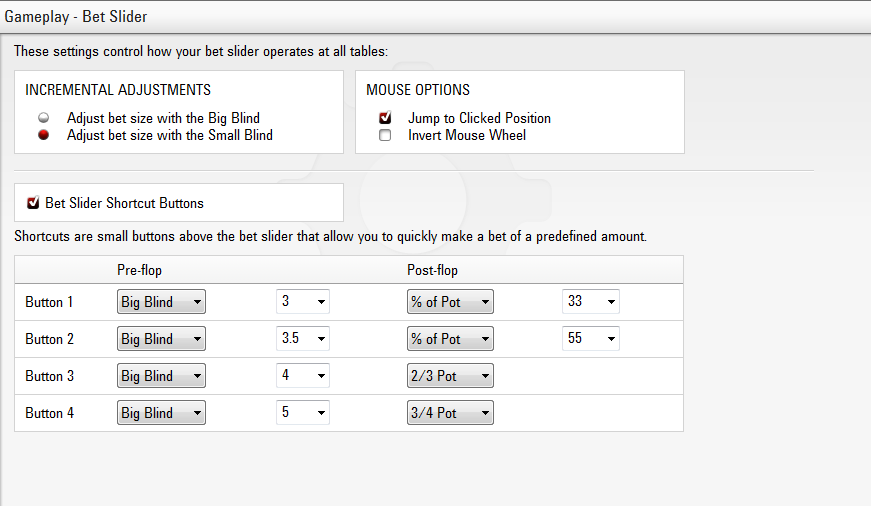
Task: Open Button 4 pre-flop value 5 dropdown
Action: click(x=303, y=413)
